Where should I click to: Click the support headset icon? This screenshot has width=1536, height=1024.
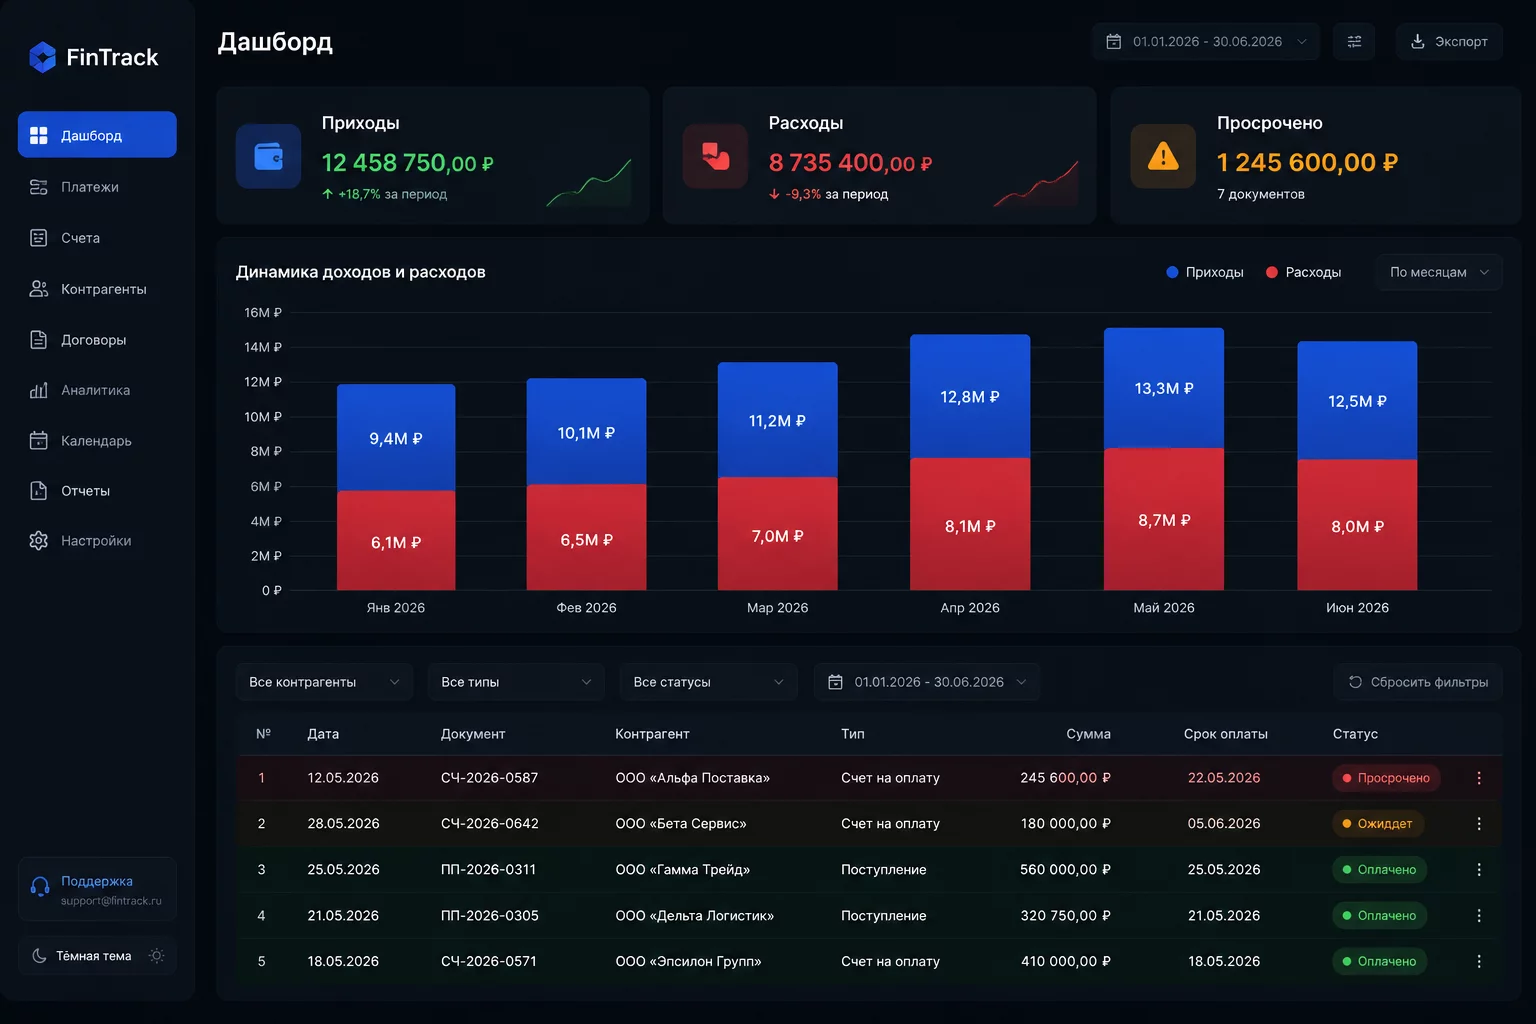pos(40,887)
